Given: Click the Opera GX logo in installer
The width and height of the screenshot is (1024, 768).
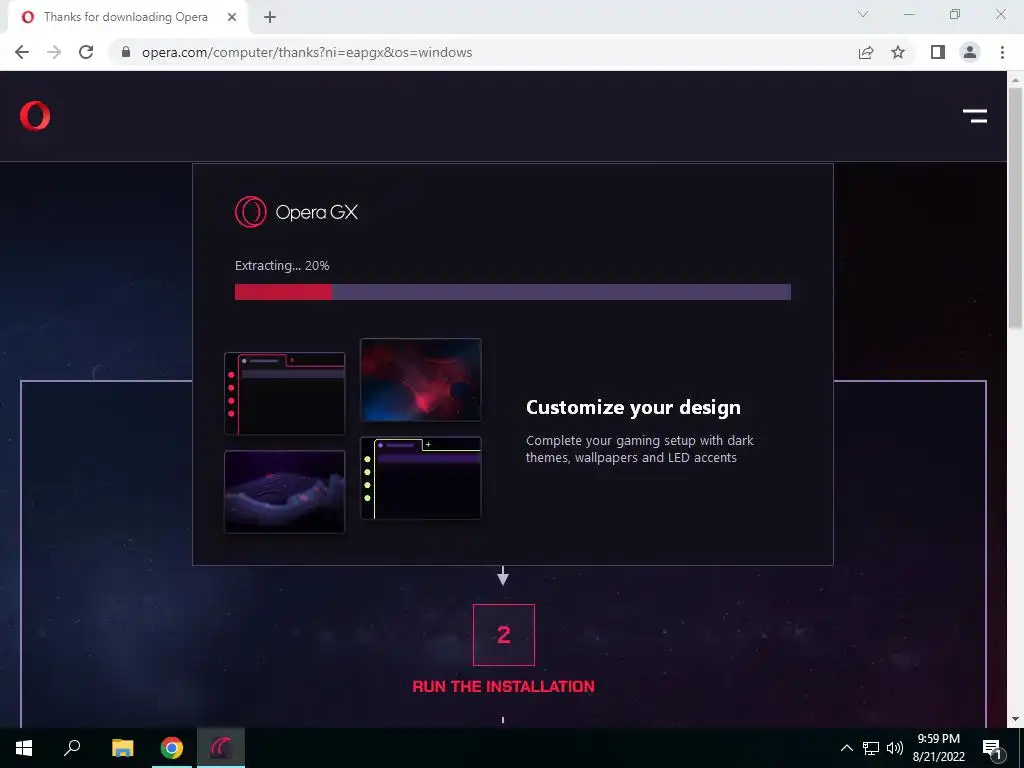Looking at the screenshot, I should [x=296, y=212].
